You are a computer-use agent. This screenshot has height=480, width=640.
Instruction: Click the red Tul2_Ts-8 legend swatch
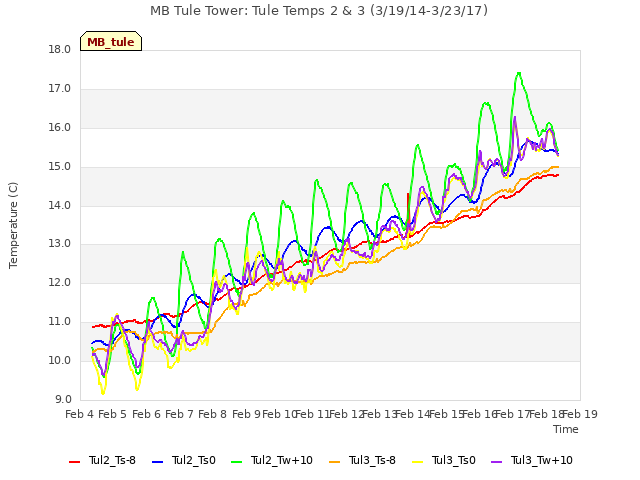coord(74,462)
